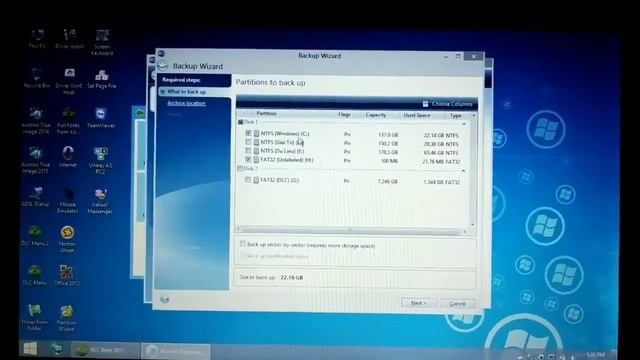
Task: Launch the Set Page File shortcut
Action: [x=102, y=79]
